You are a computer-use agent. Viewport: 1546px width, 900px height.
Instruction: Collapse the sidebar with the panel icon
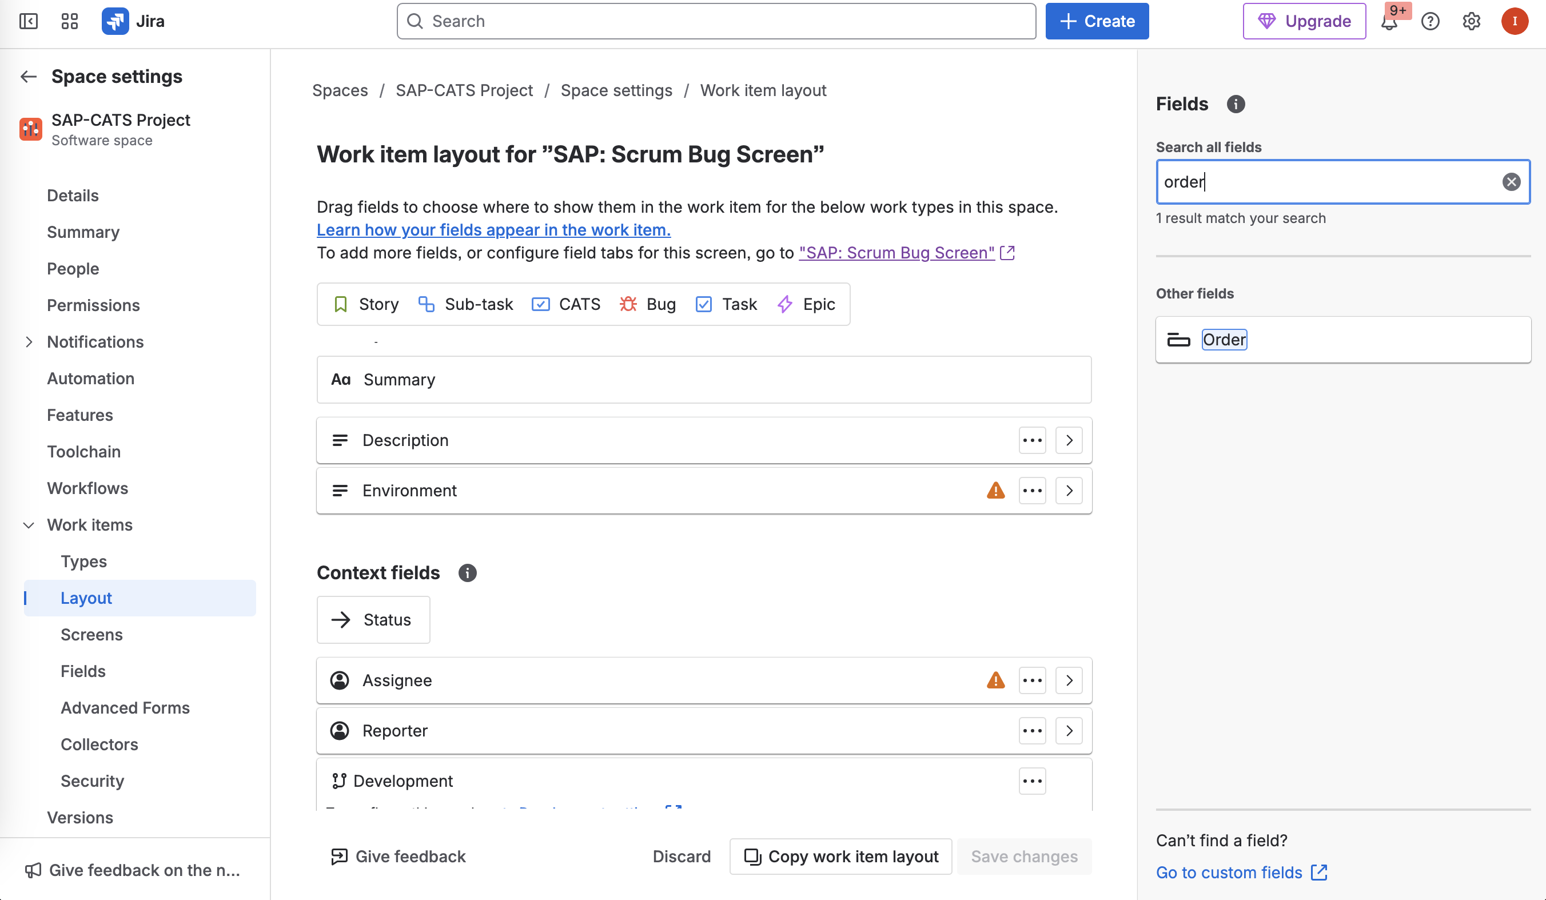pyautogui.click(x=29, y=21)
